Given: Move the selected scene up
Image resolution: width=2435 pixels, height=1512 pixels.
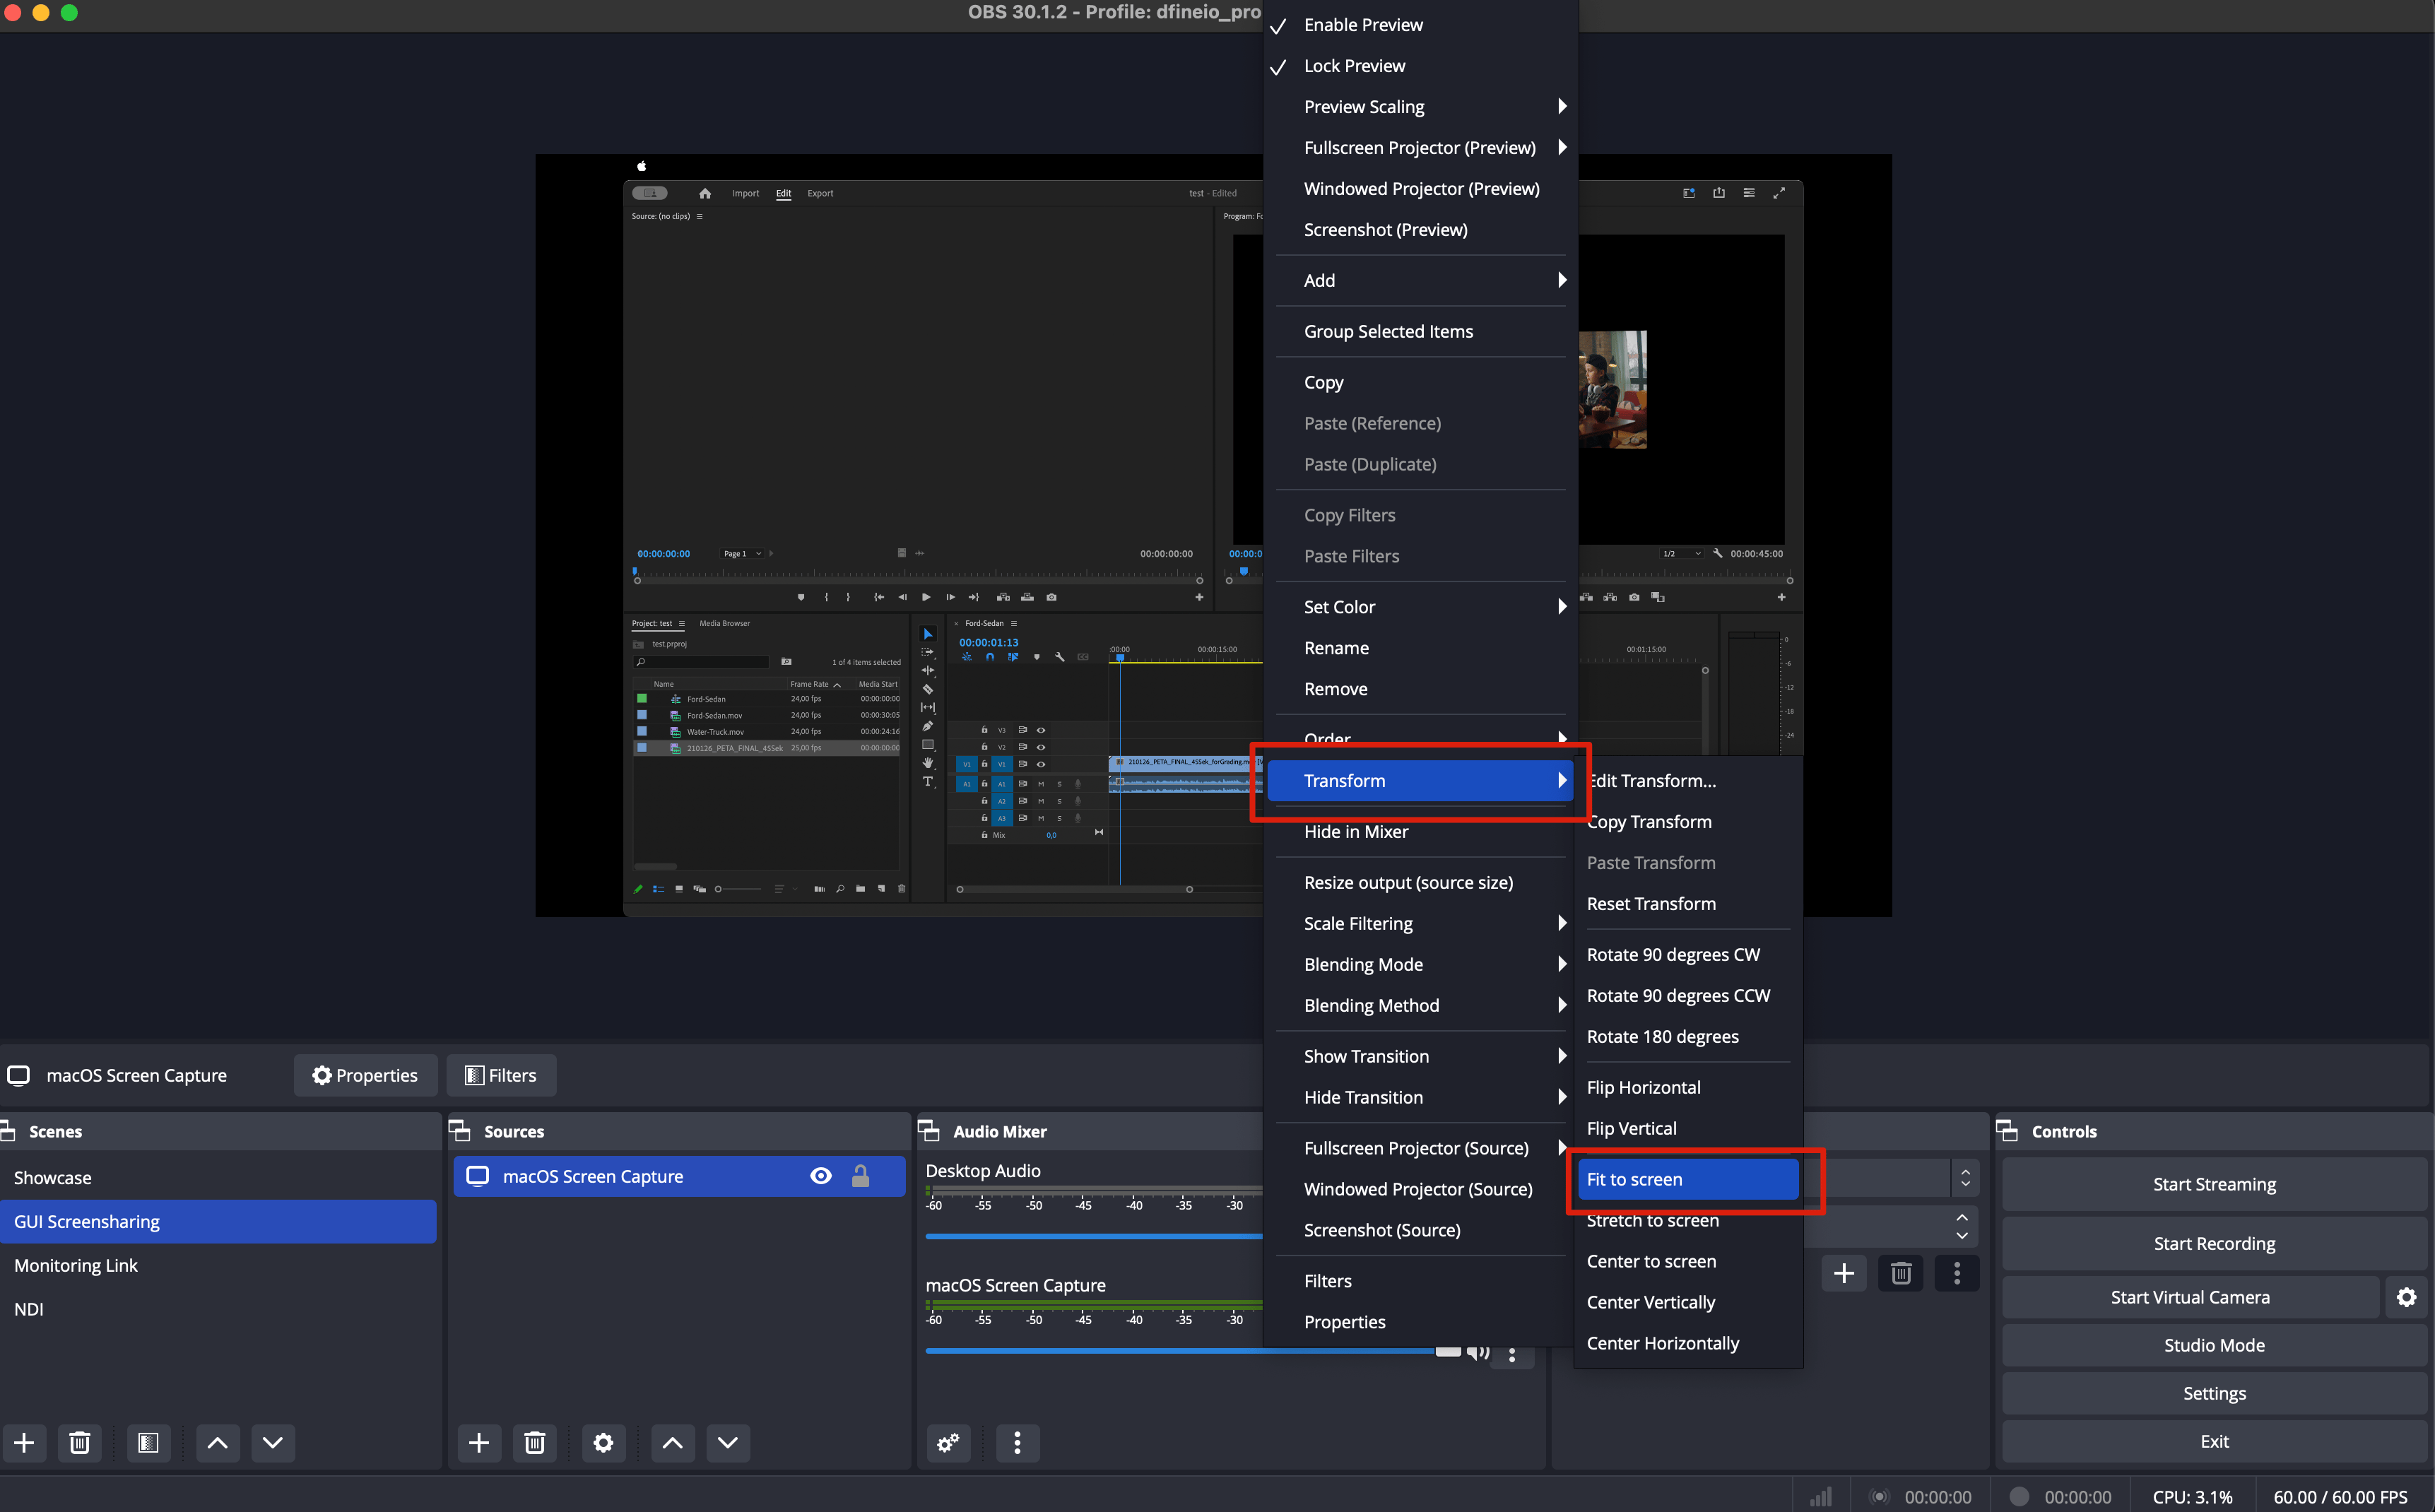Looking at the screenshot, I should [217, 1443].
